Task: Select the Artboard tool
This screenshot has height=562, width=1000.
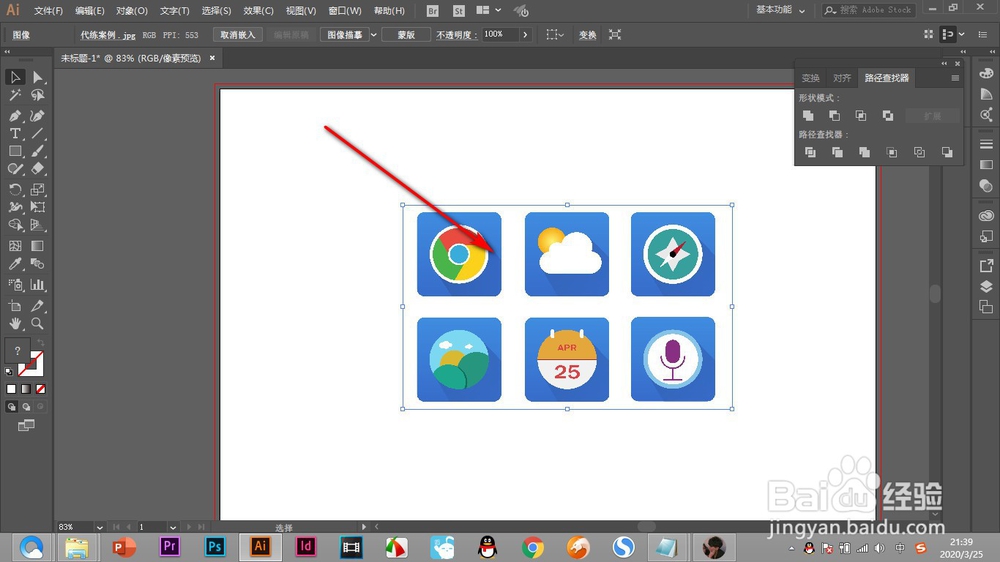Action: [x=15, y=306]
